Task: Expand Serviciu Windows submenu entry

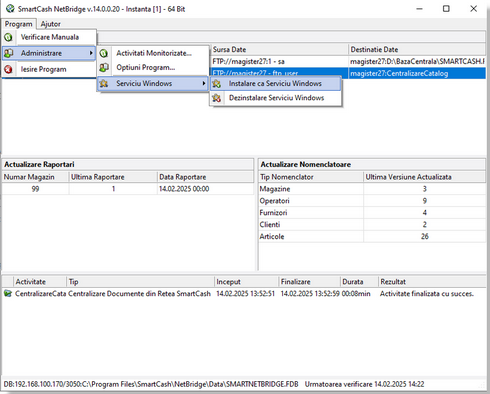Action: click(153, 83)
